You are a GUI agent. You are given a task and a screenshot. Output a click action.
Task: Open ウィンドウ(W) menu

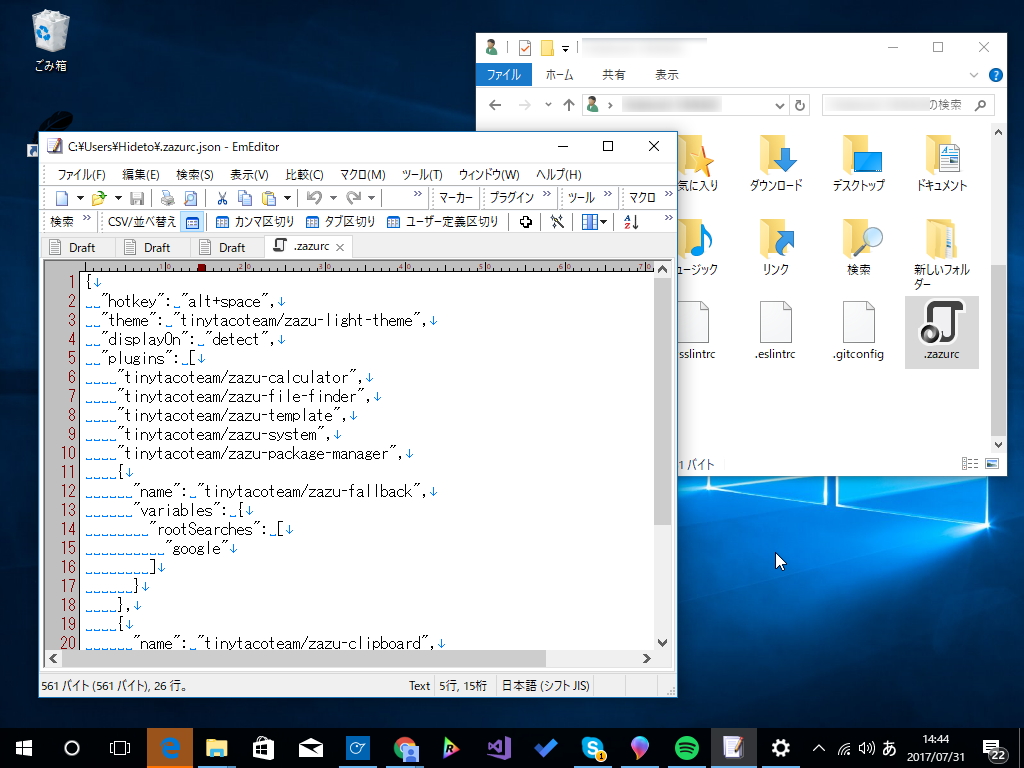pyautogui.click(x=488, y=174)
